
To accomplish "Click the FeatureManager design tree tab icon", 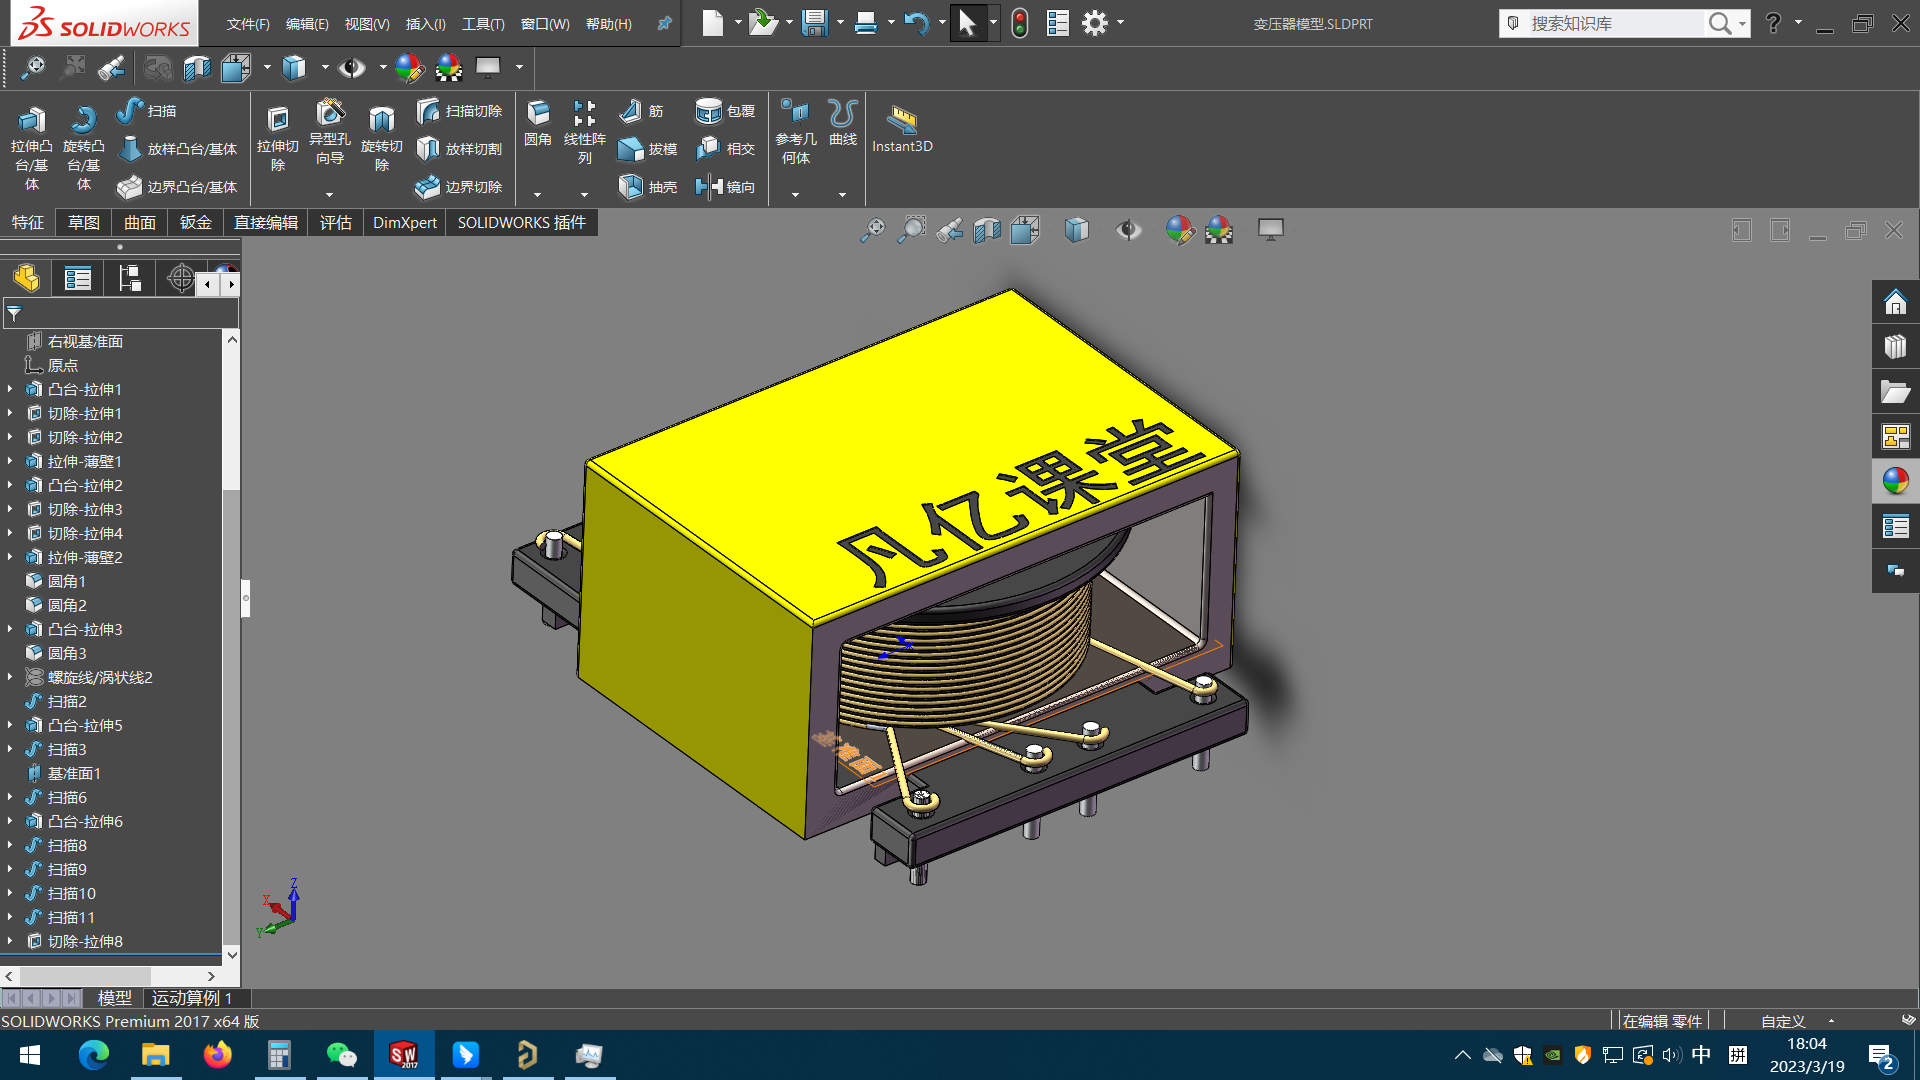I will pyautogui.click(x=26, y=278).
